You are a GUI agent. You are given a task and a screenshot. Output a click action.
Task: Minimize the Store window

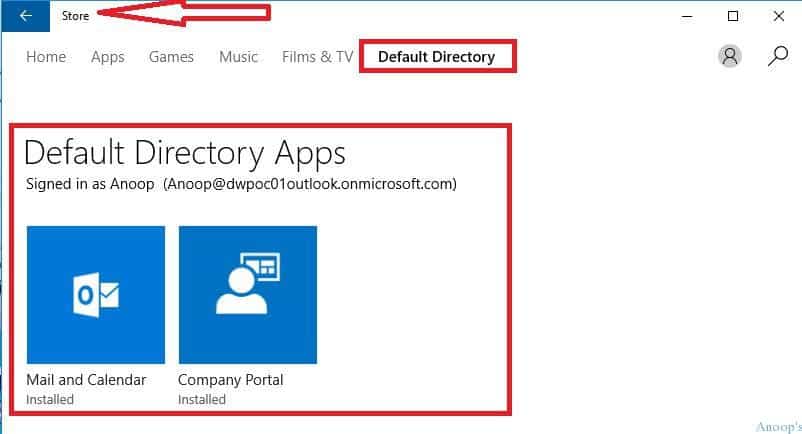click(687, 16)
